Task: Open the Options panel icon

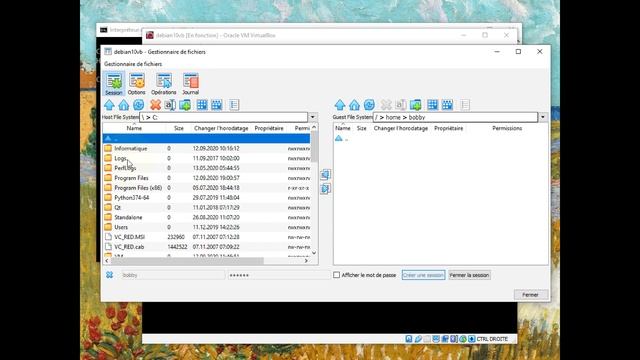Action: coord(136,84)
